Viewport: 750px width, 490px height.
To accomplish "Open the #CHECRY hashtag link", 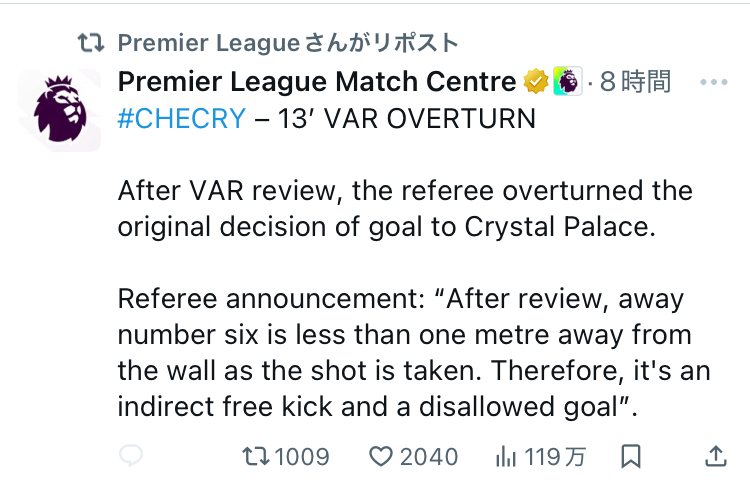I will point(181,118).
